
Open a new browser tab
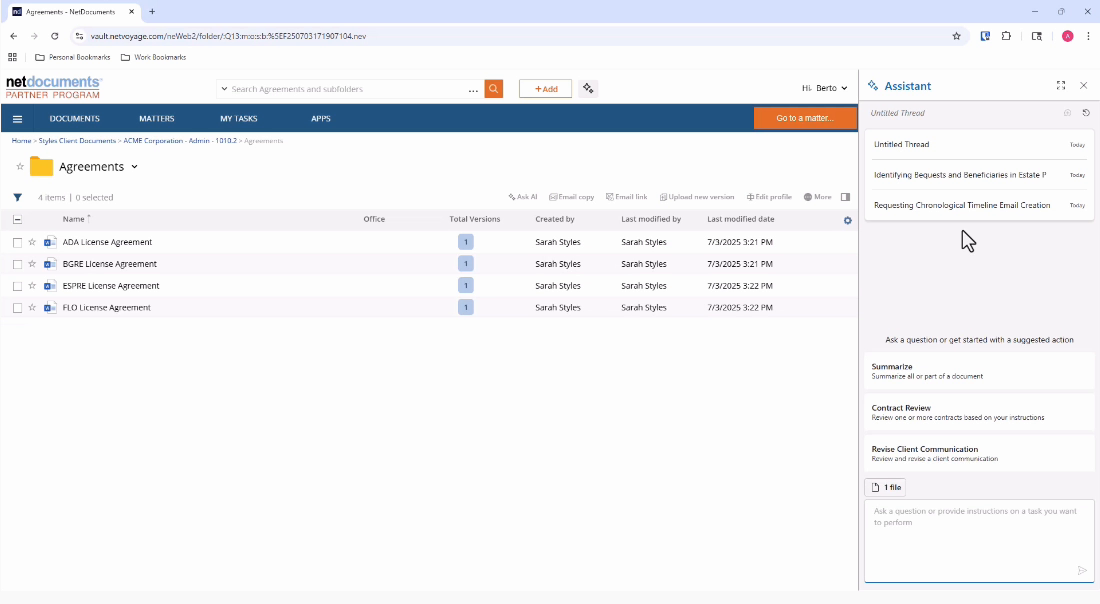(x=152, y=12)
